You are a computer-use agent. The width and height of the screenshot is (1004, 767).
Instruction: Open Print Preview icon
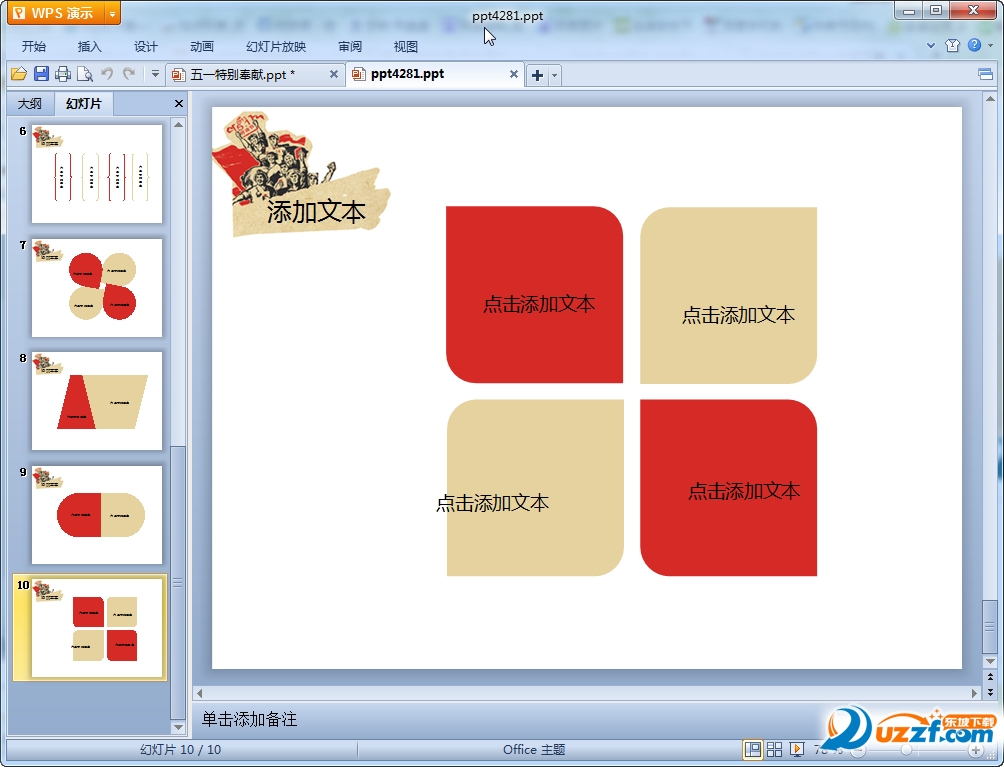coord(85,74)
